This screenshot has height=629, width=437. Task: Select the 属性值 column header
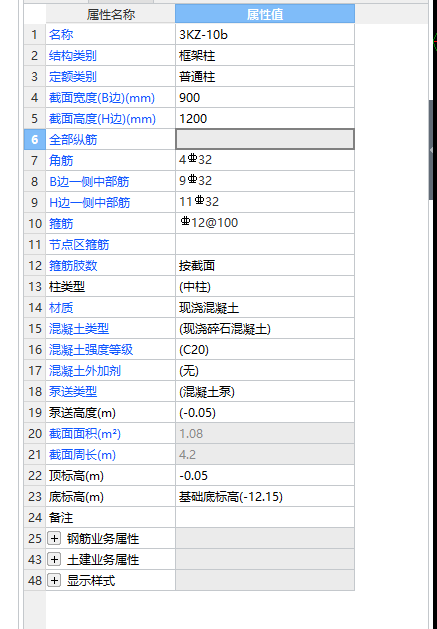[x=265, y=14]
